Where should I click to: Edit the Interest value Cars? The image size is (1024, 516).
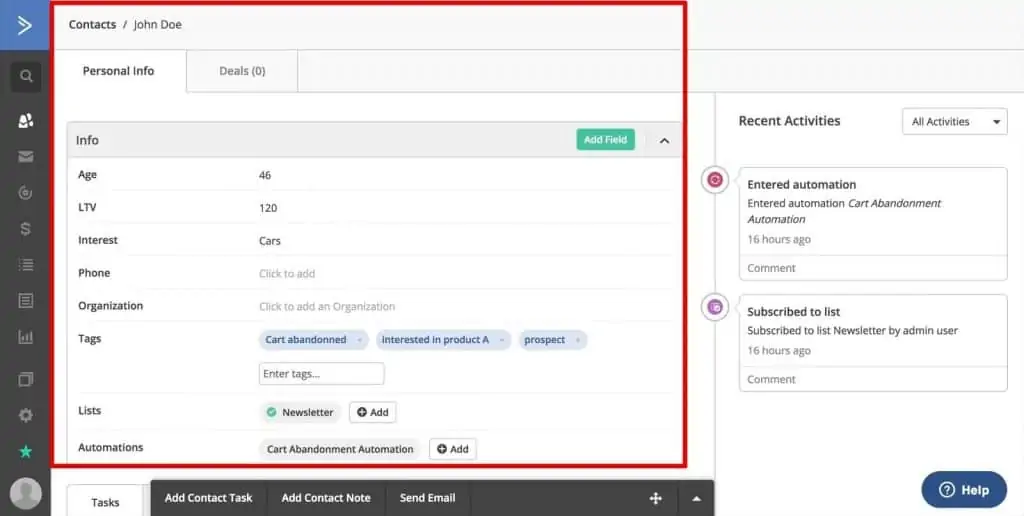pyautogui.click(x=270, y=241)
